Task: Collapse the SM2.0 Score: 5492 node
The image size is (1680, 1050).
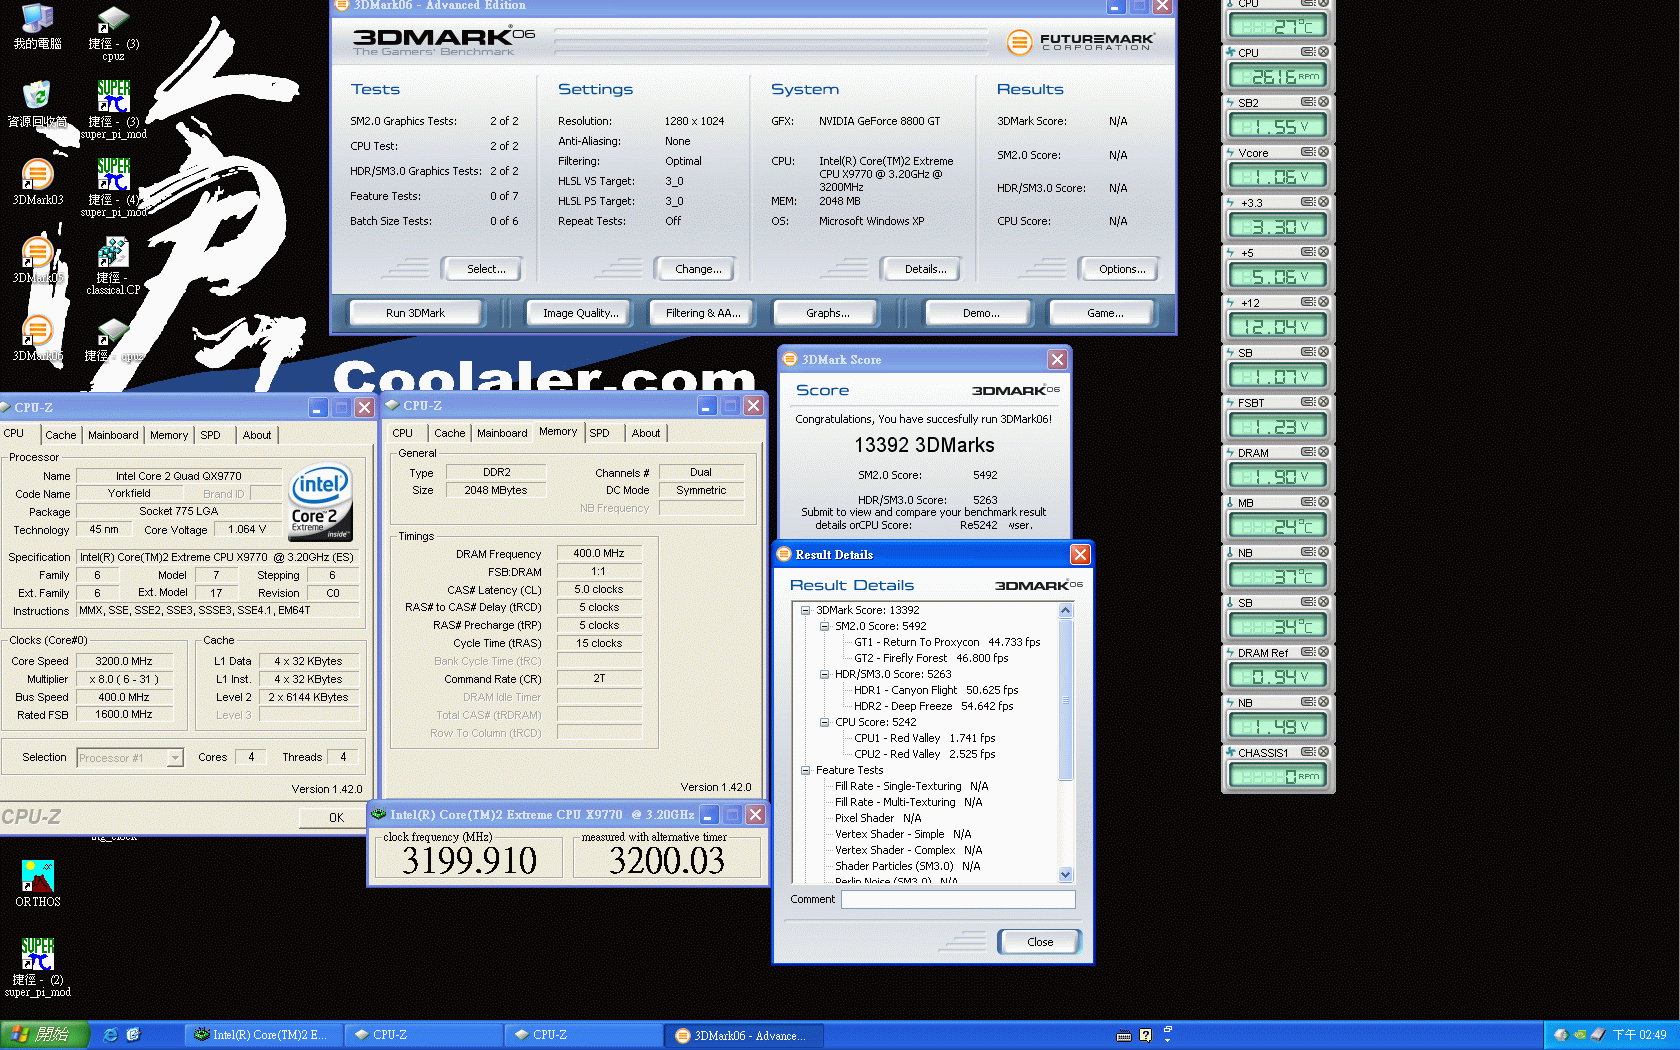Action: coord(824,626)
